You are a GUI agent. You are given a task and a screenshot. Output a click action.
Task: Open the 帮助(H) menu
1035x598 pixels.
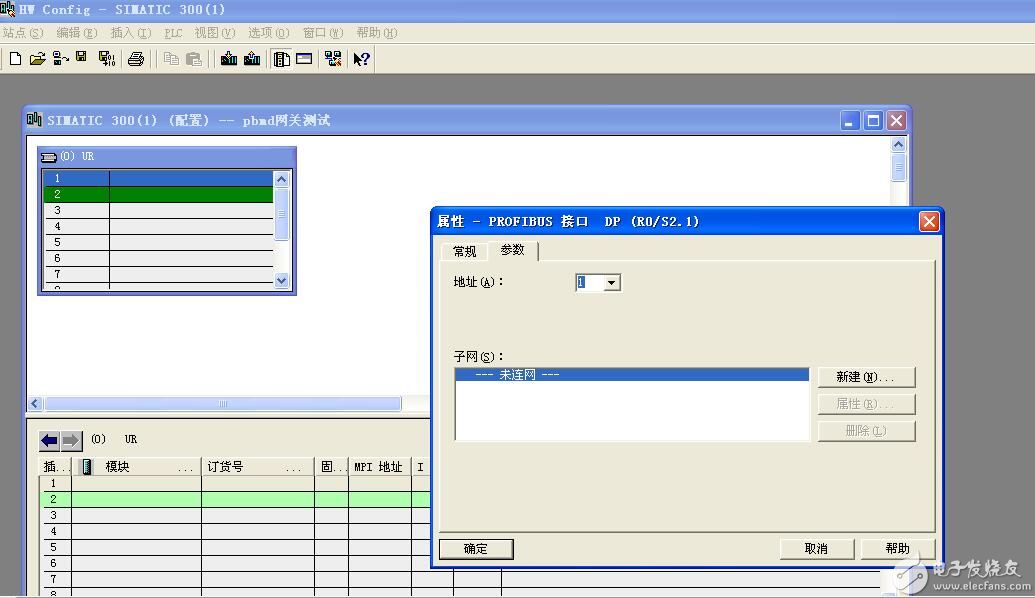377,32
